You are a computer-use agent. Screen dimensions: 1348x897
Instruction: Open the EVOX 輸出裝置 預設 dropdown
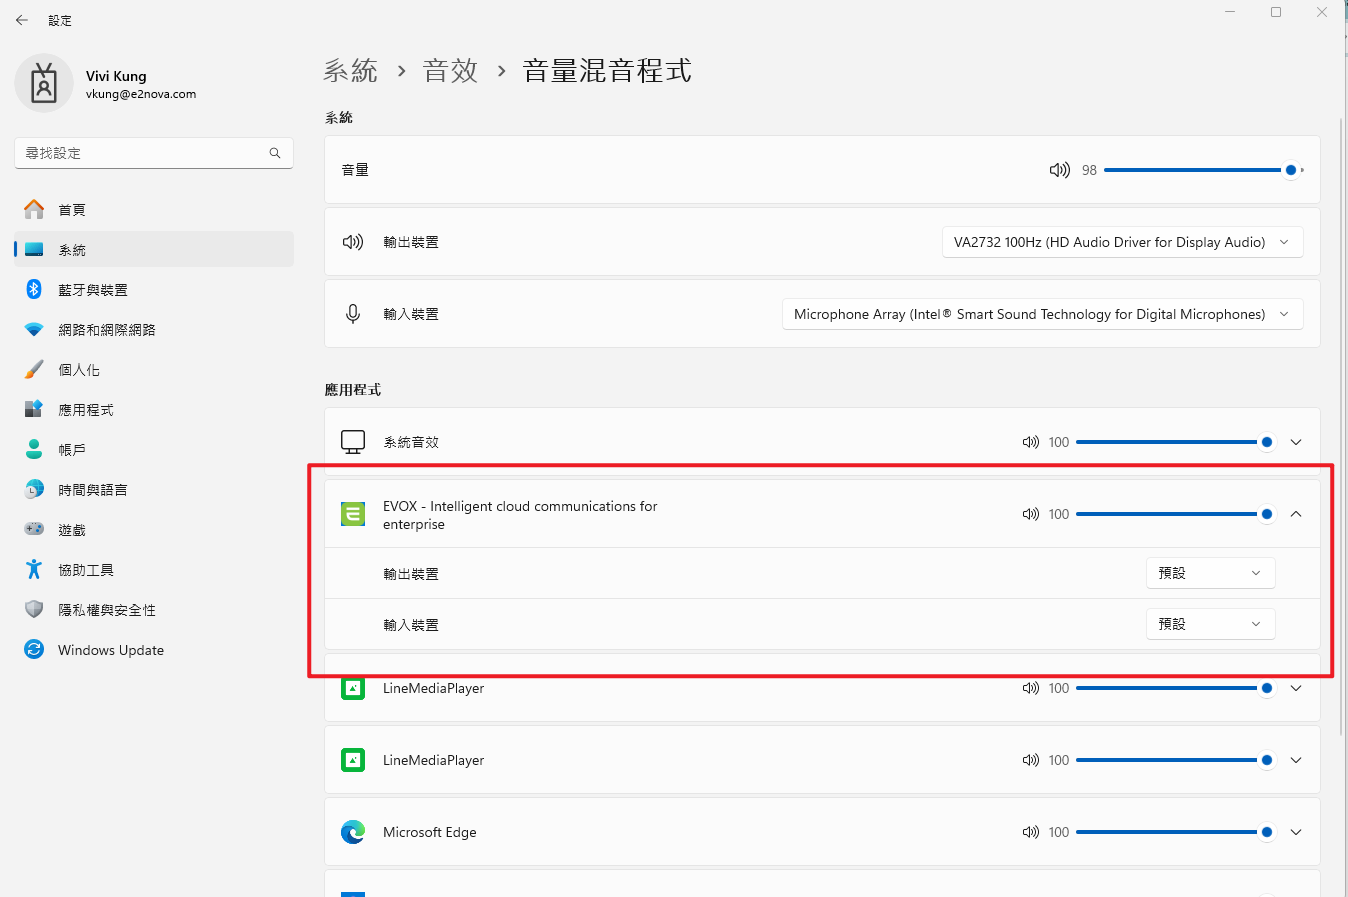1210,573
